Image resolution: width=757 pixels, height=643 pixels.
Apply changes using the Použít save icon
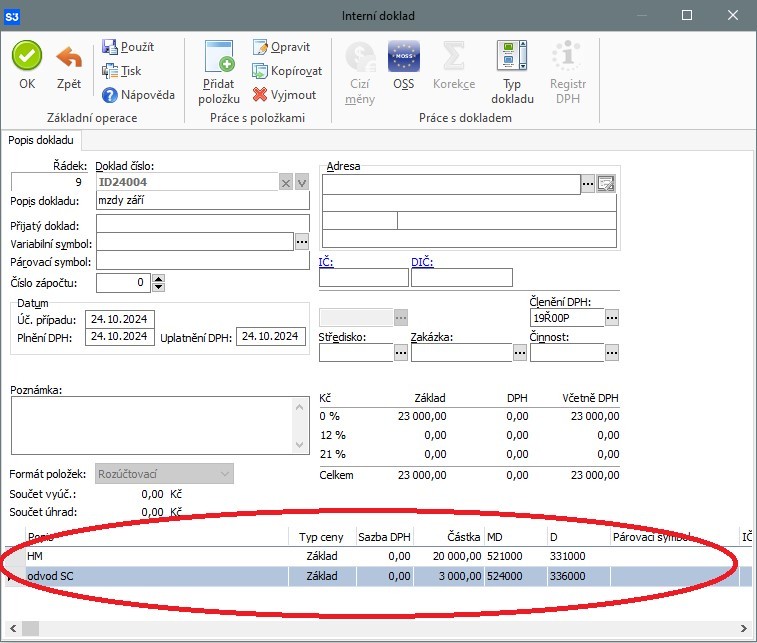coord(110,47)
